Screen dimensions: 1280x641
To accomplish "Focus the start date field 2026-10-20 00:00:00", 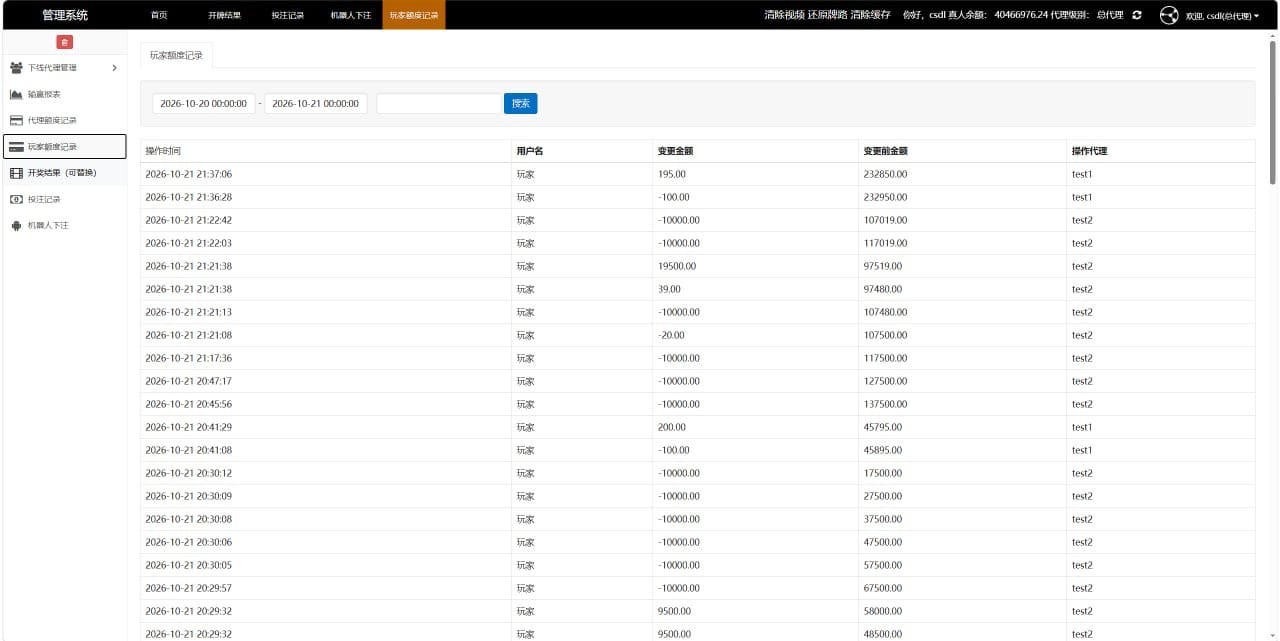I will [204, 103].
